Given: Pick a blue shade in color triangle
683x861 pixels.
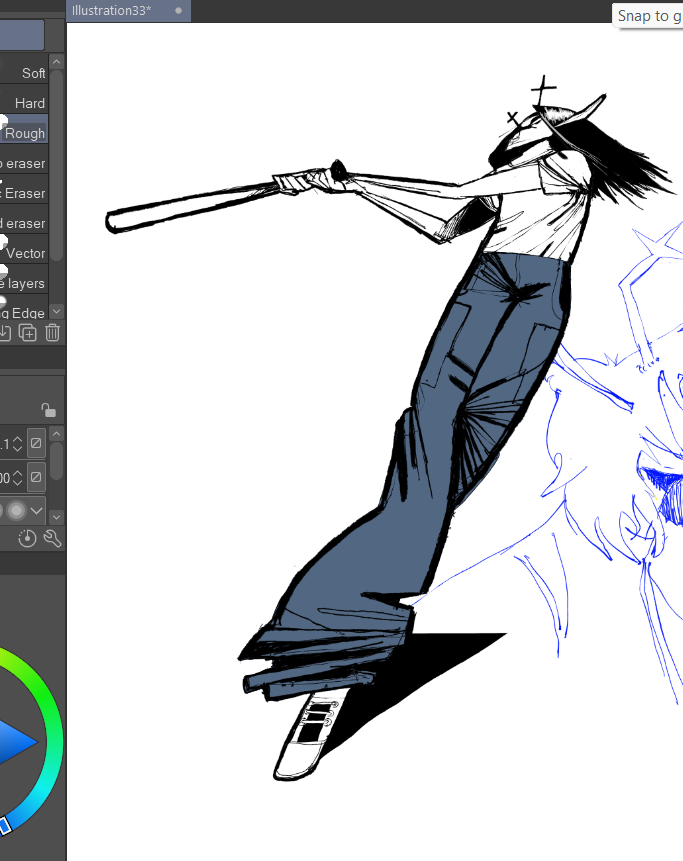Looking at the screenshot, I should coord(14,742).
